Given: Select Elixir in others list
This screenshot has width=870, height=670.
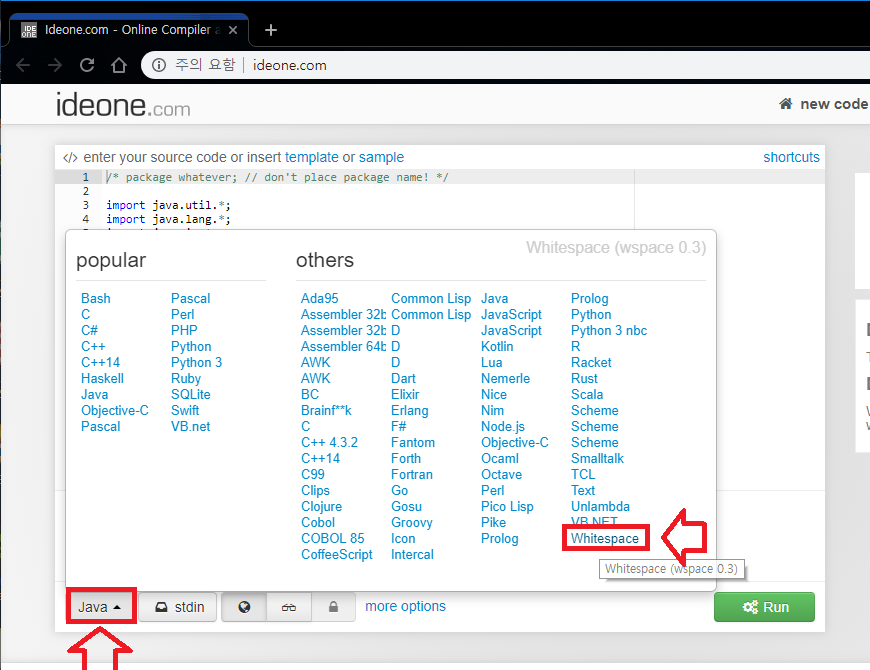Looking at the screenshot, I should [x=405, y=395].
